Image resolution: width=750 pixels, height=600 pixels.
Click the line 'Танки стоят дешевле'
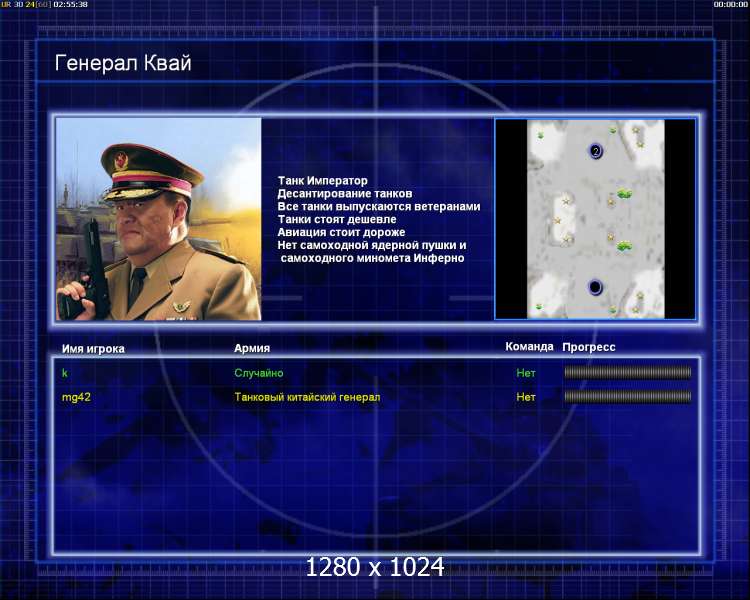click(x=337, y=220)
